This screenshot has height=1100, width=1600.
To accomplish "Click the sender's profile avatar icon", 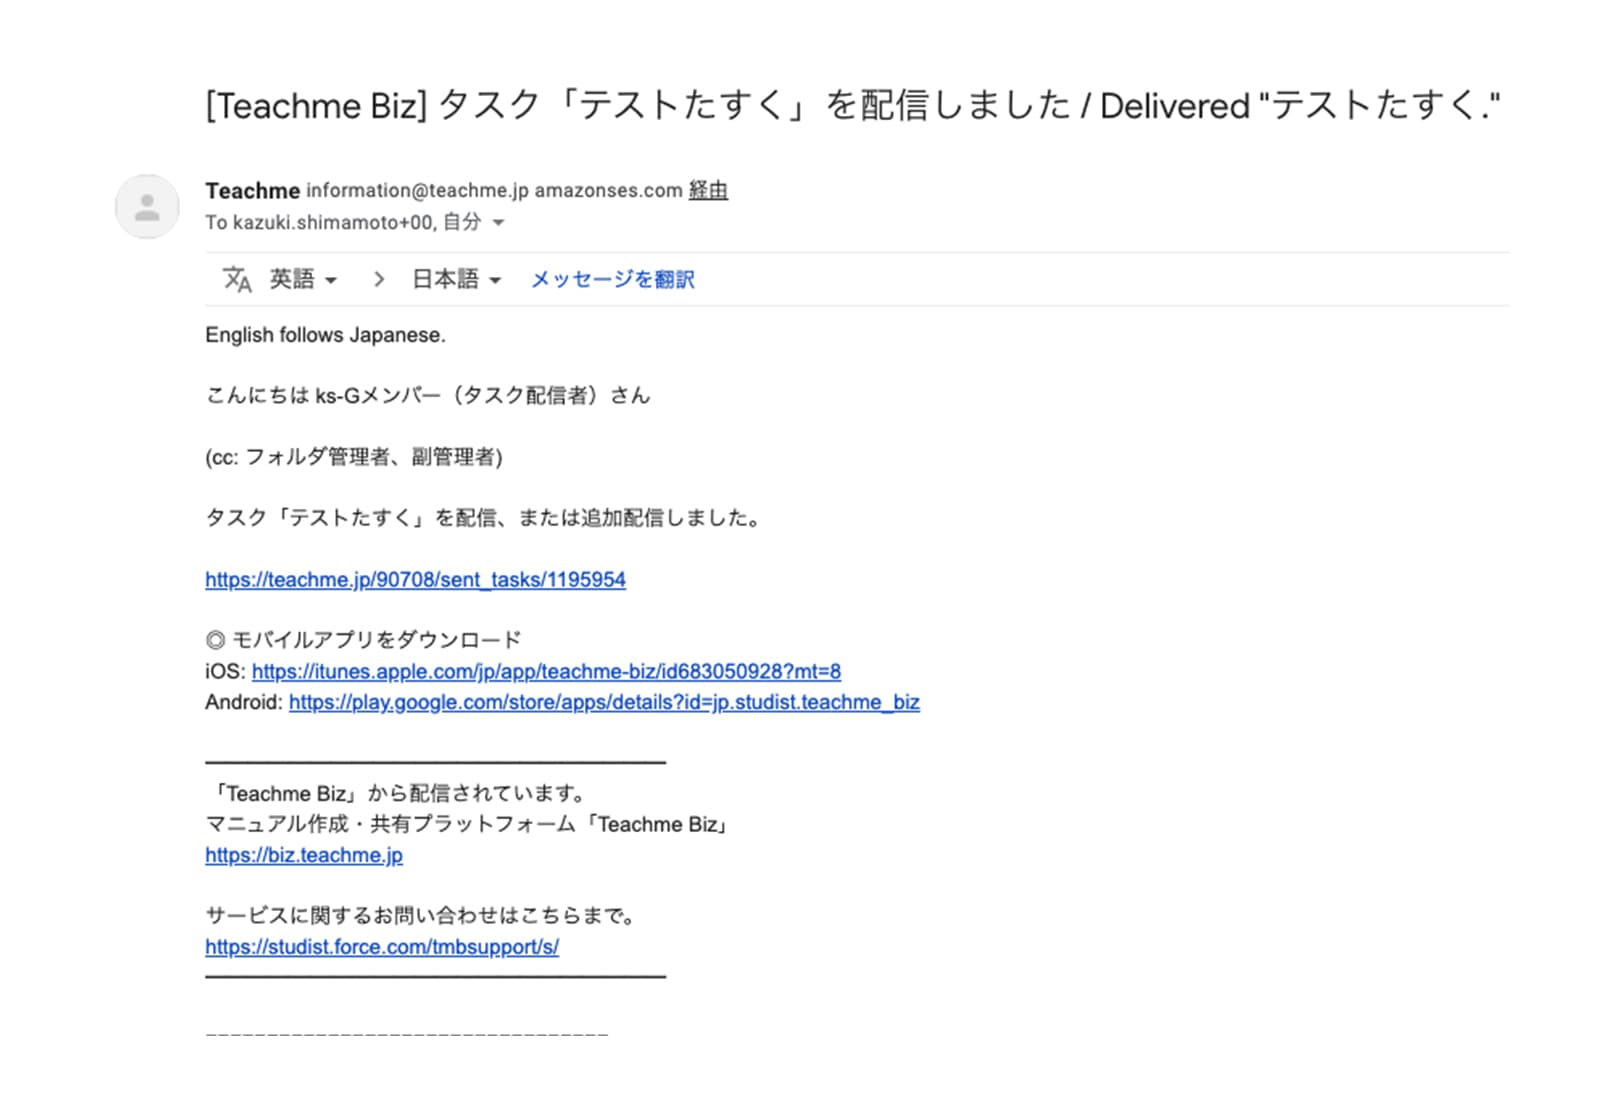I will click(x=147, y=207).
